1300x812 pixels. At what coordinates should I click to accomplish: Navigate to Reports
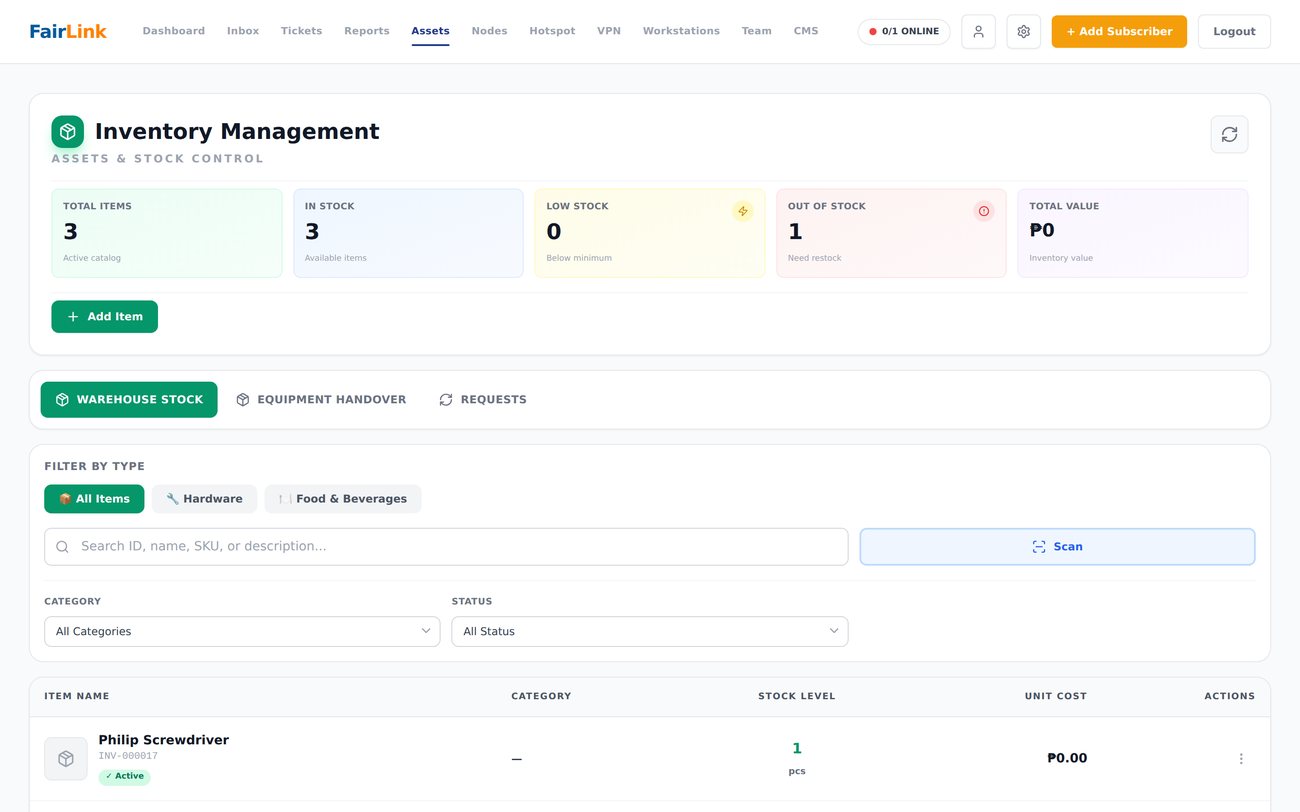[367, 31]
